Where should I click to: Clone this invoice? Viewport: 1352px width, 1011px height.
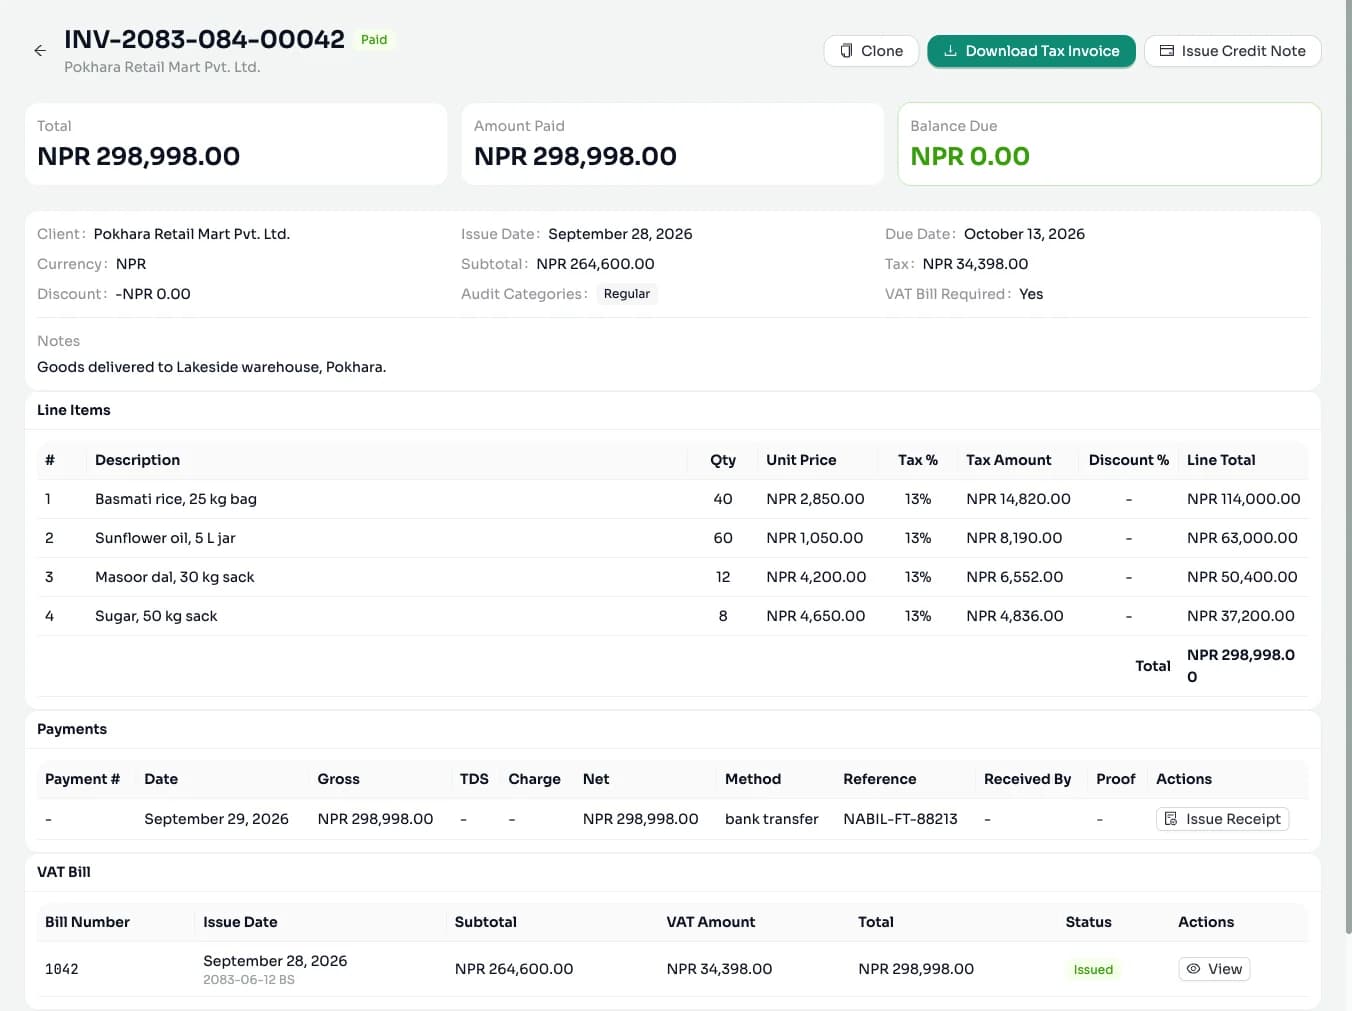[871, 51]
